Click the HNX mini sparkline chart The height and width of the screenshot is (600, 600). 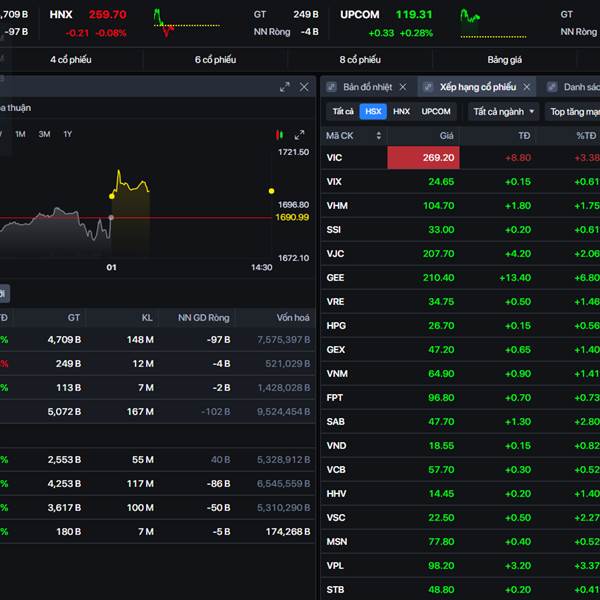tap(174, 20)
